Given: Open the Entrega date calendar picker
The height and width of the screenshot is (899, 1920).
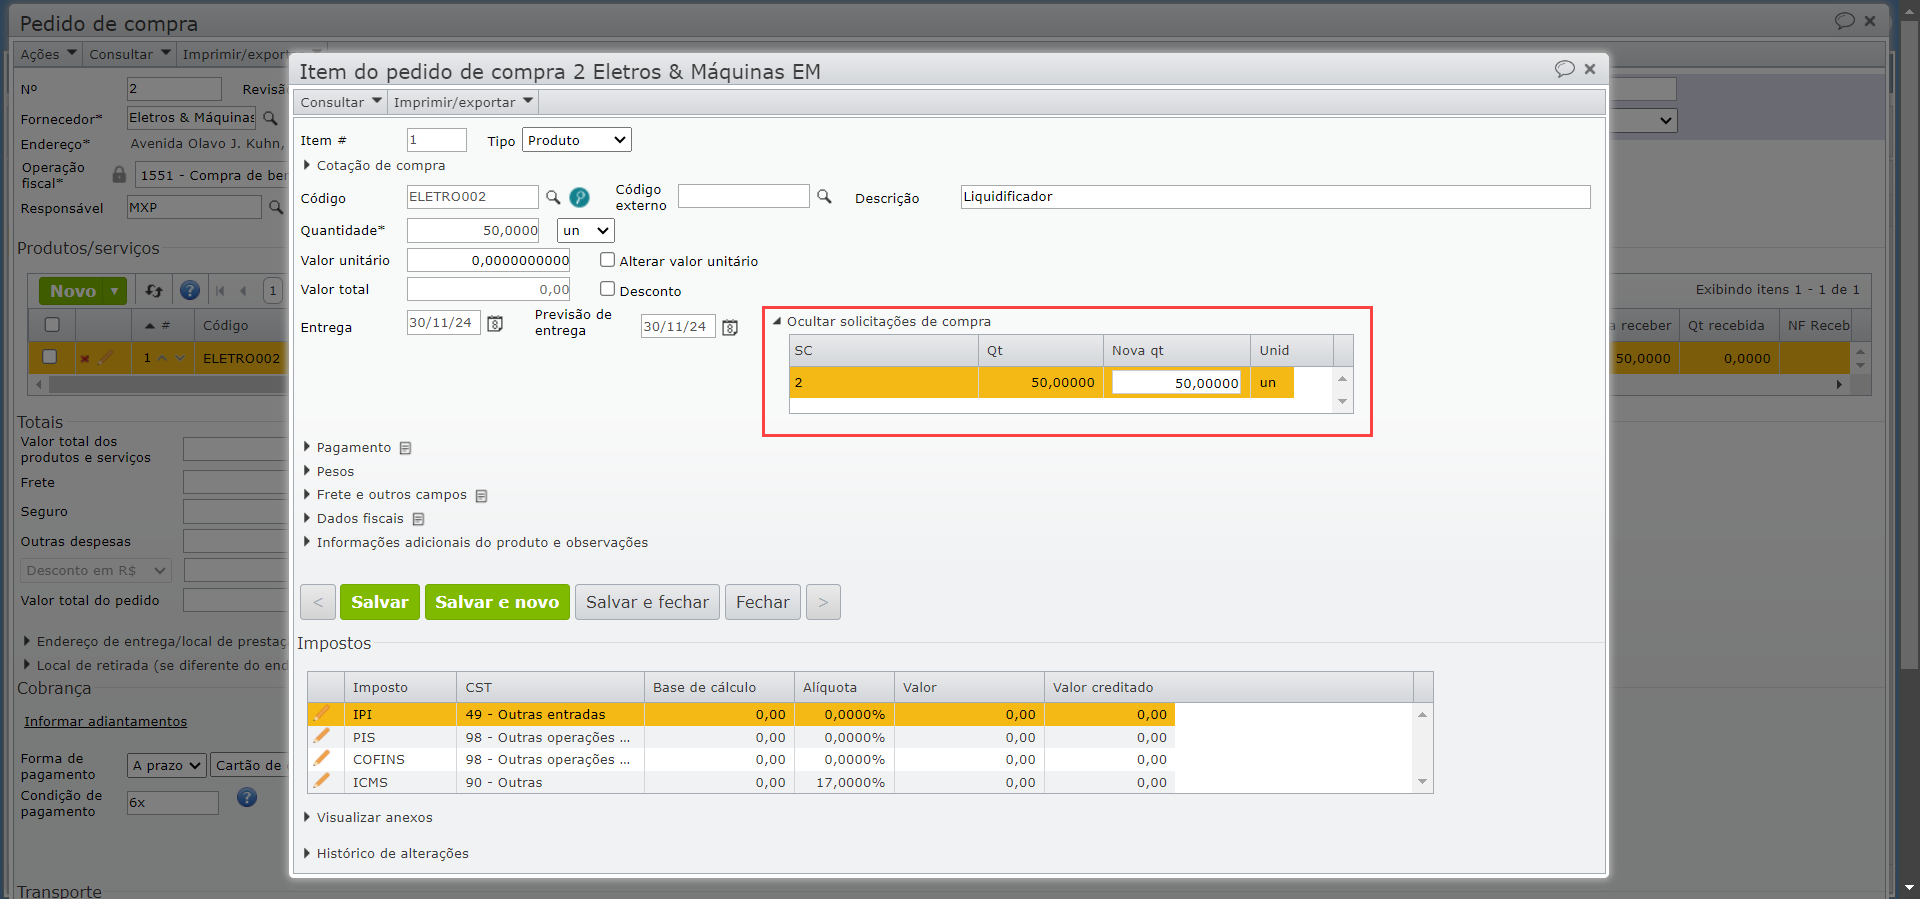Looking at the screenshot, I should pos(495,323).
